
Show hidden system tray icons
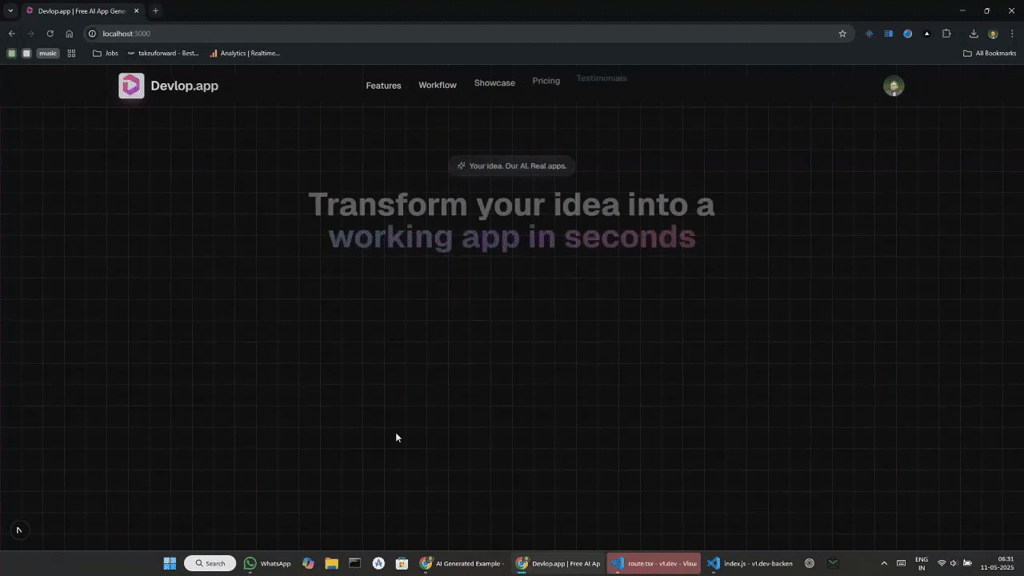point(884,563)
